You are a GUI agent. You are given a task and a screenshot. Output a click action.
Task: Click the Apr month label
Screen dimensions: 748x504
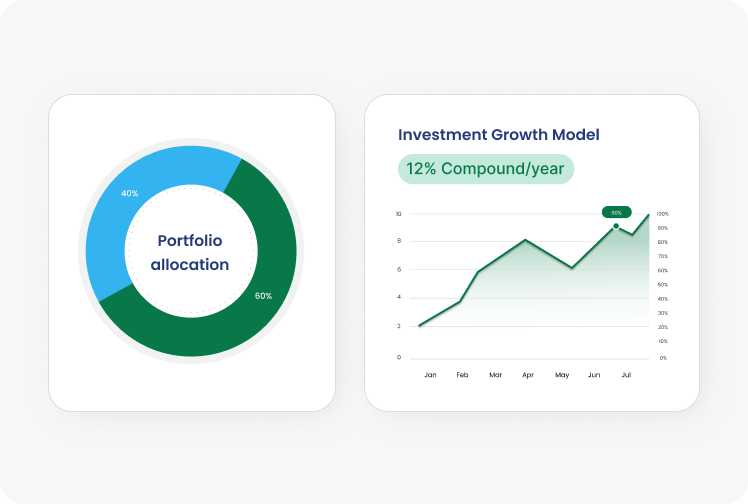(528, 375)
